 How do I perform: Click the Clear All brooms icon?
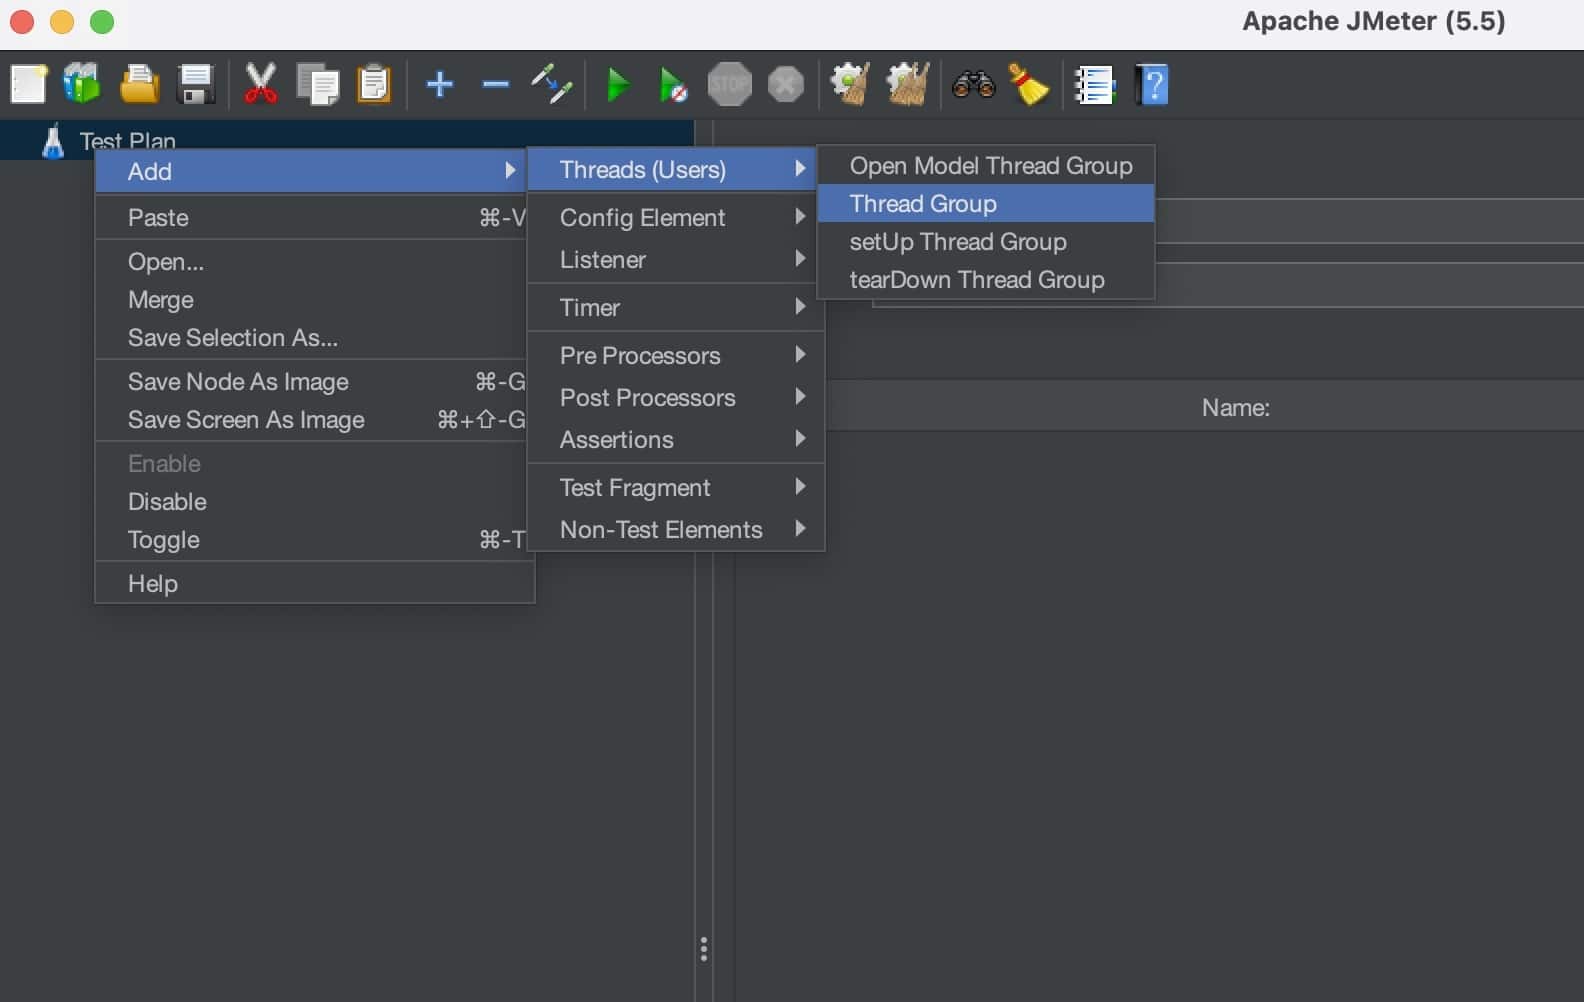tap(908, 84)
